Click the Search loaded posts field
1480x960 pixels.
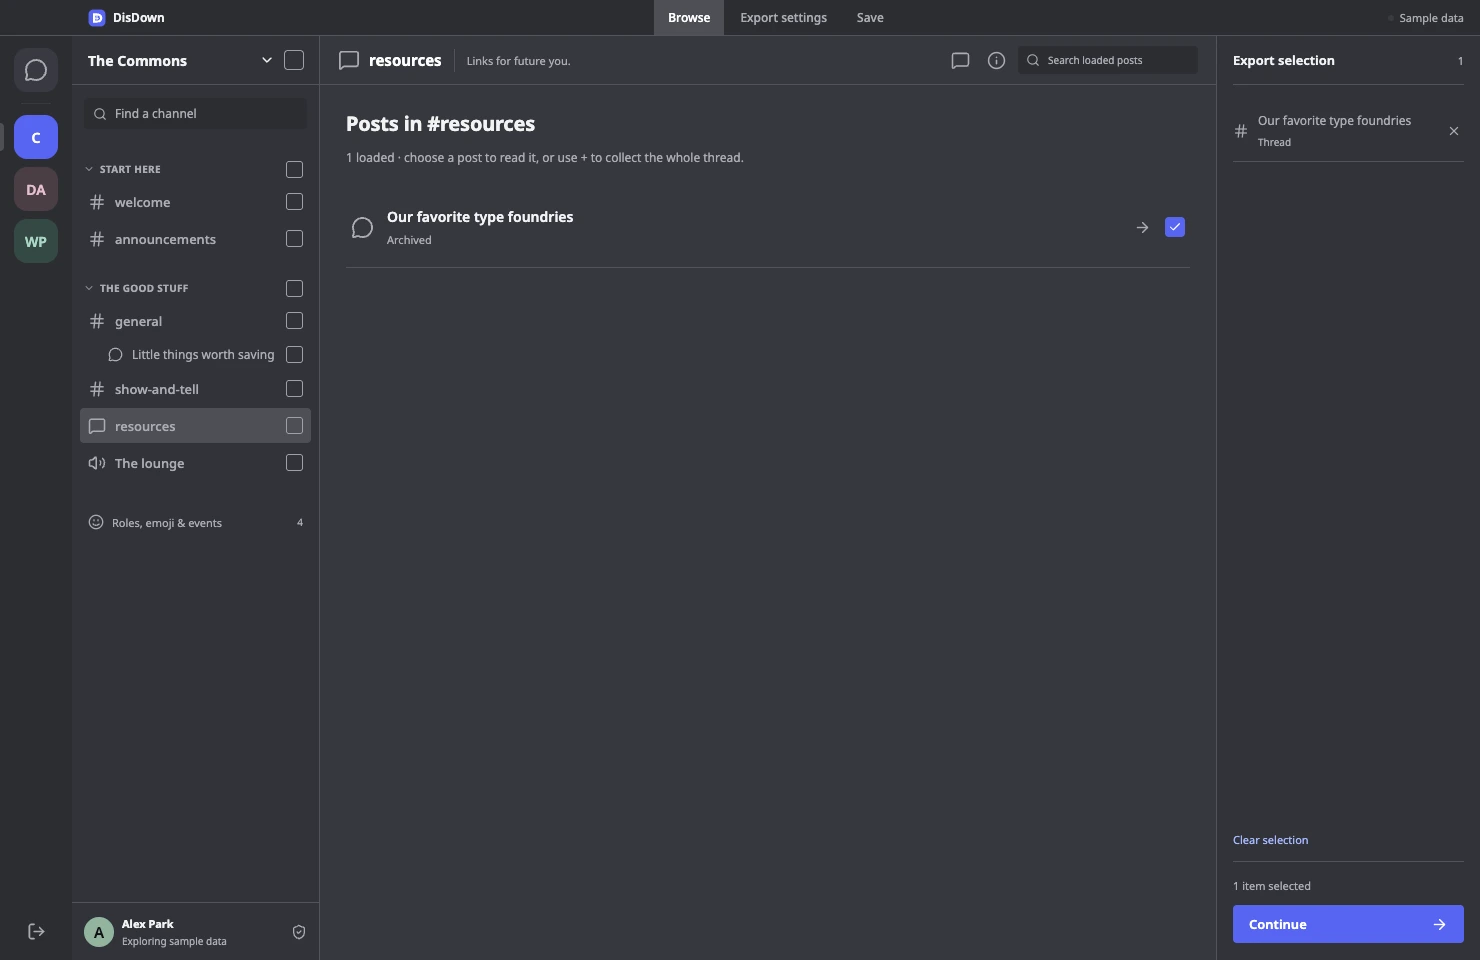(x=1108, y=60)
